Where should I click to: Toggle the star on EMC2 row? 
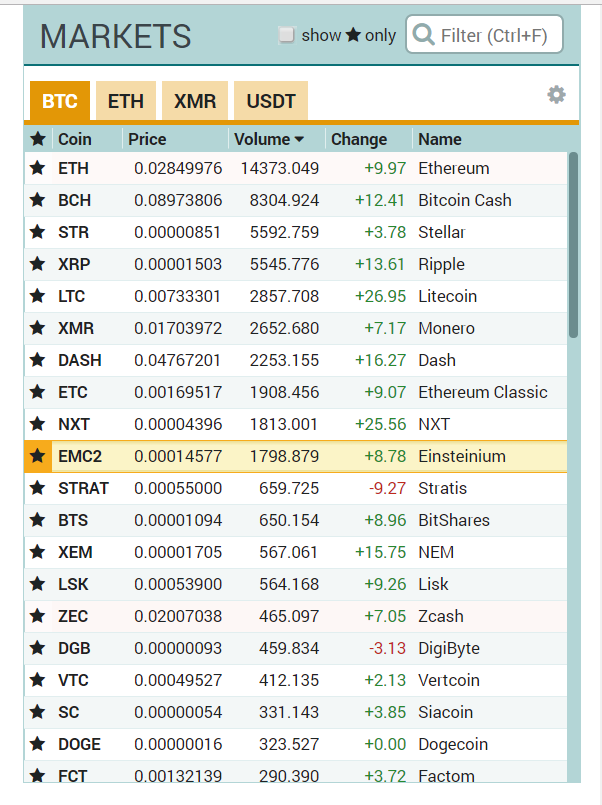pos(38,456)
